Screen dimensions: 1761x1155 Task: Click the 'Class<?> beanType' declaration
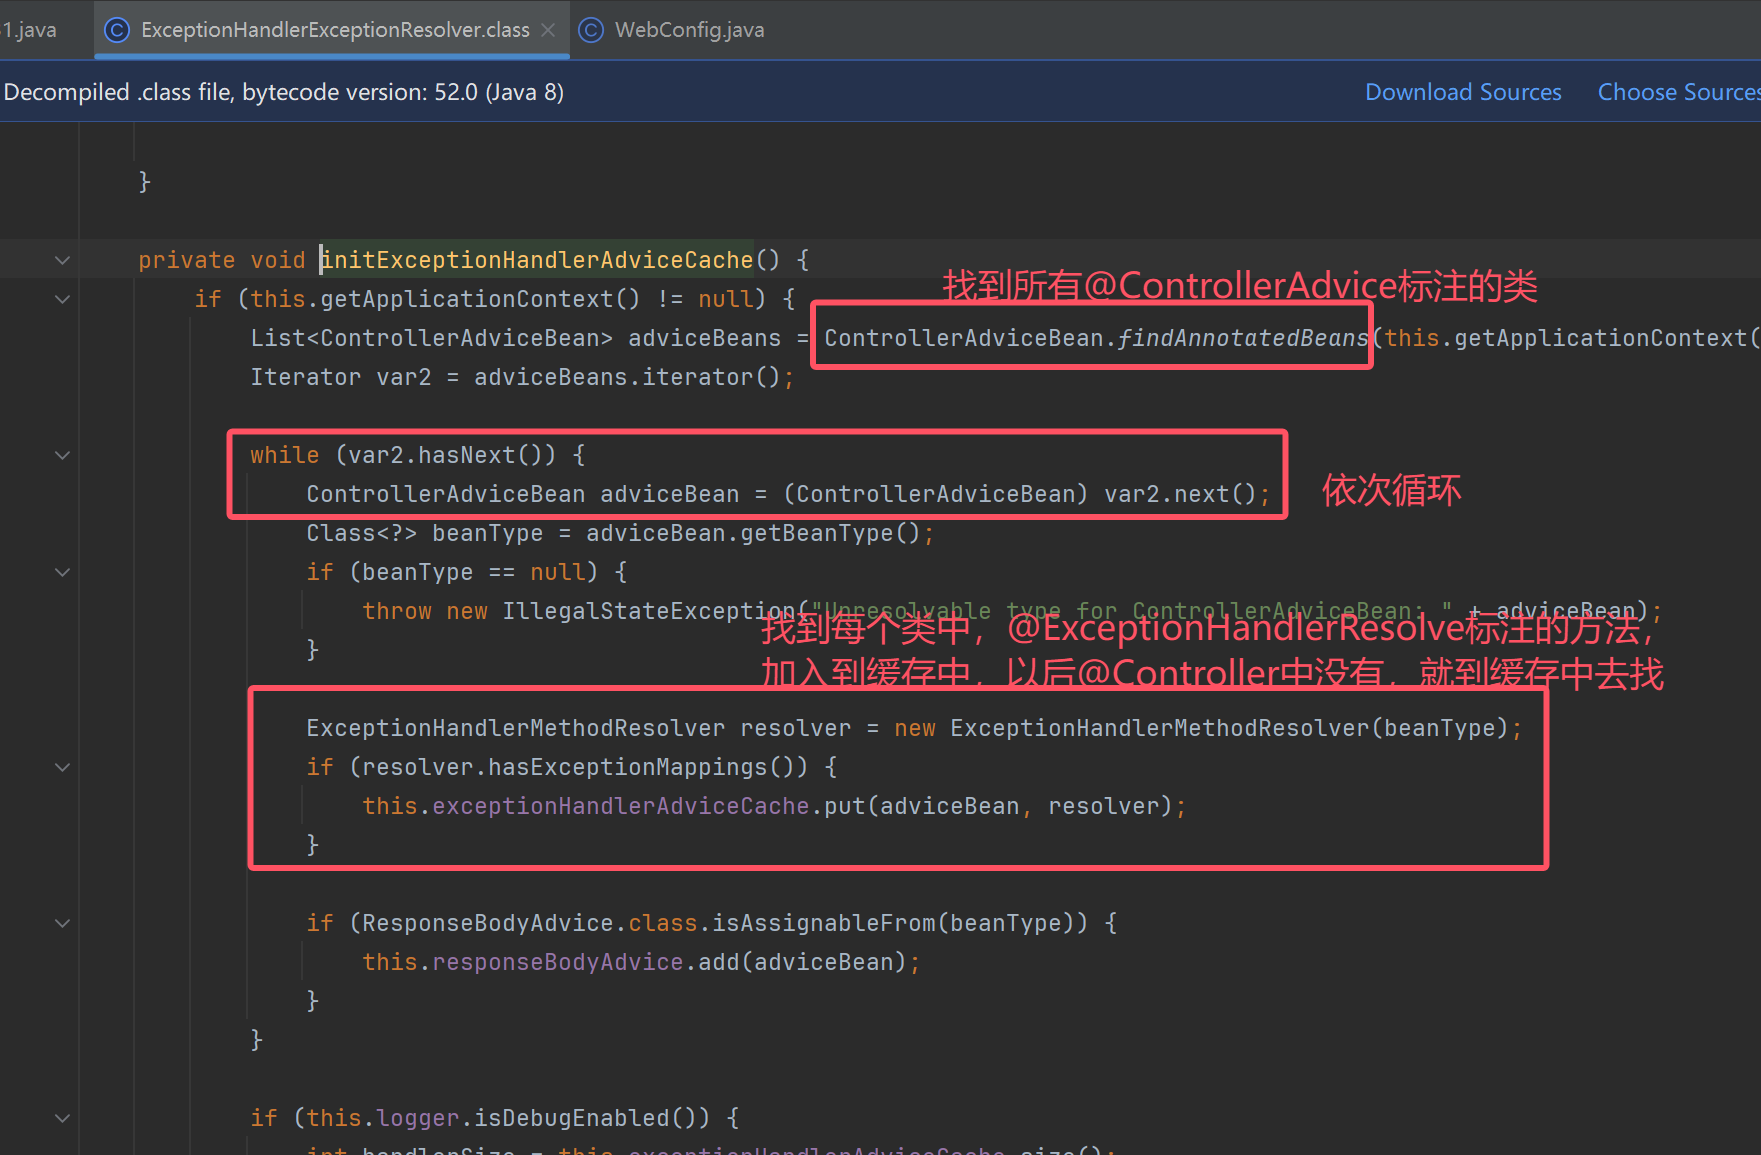pos(425,533)
